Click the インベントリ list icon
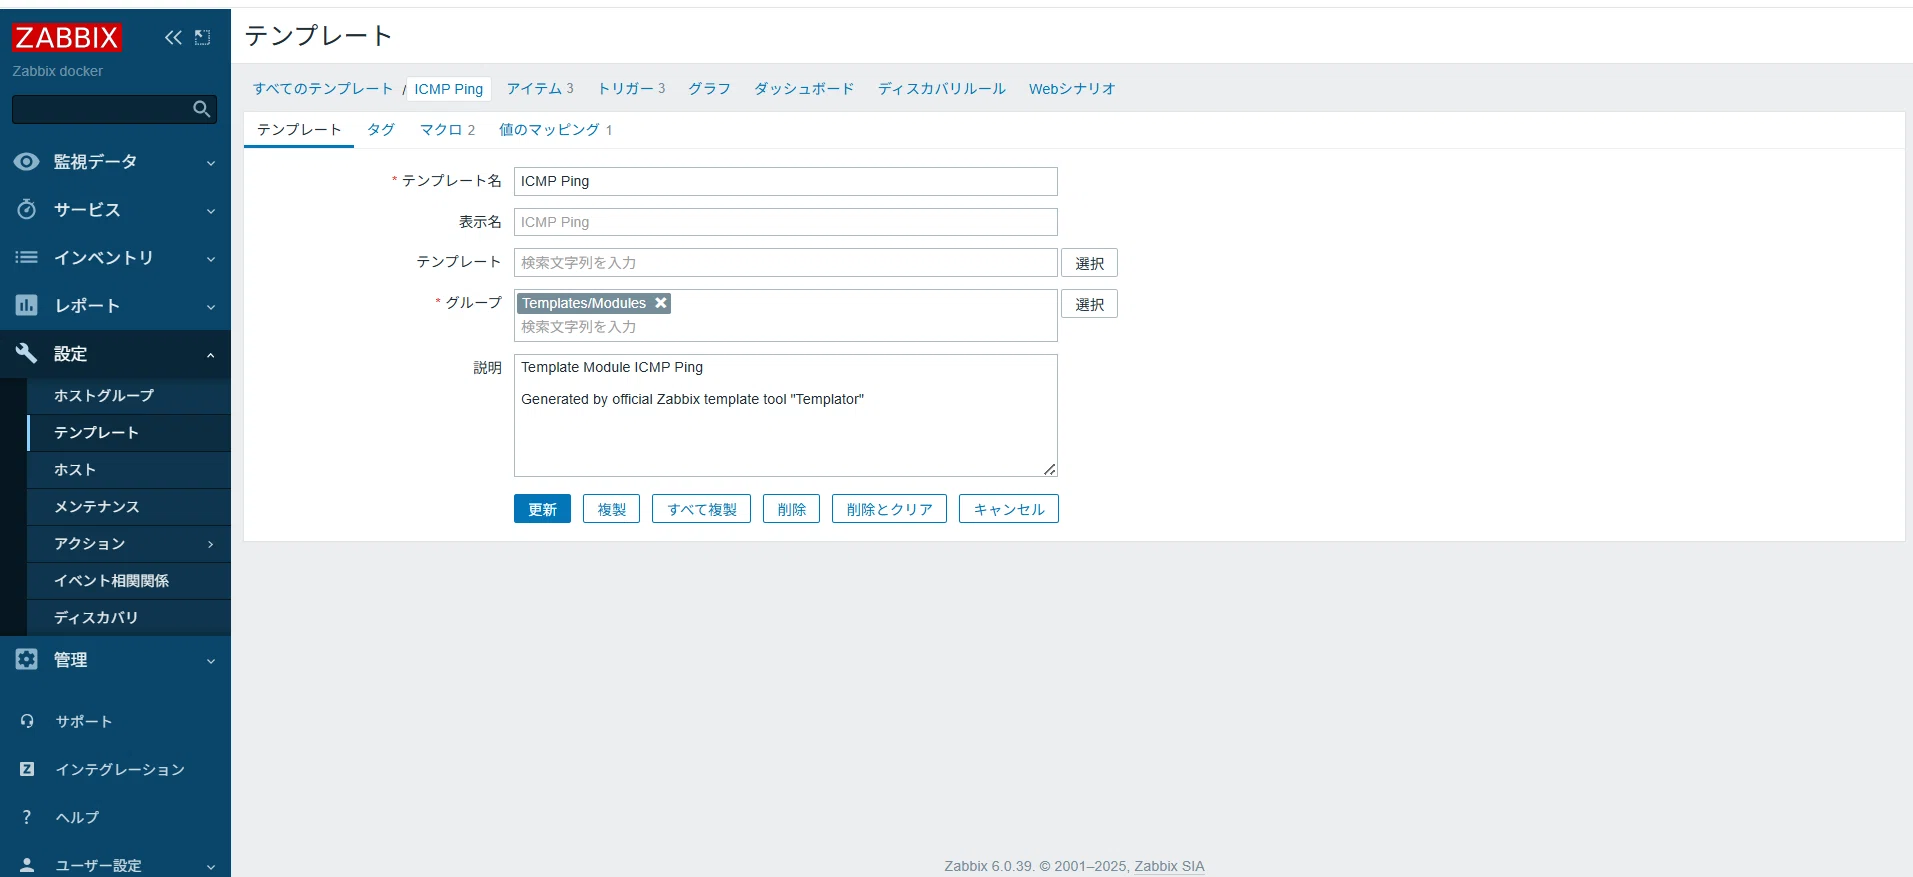This screenshot has width=1913, height=877. pyautogui.click(x=27, y=258)
